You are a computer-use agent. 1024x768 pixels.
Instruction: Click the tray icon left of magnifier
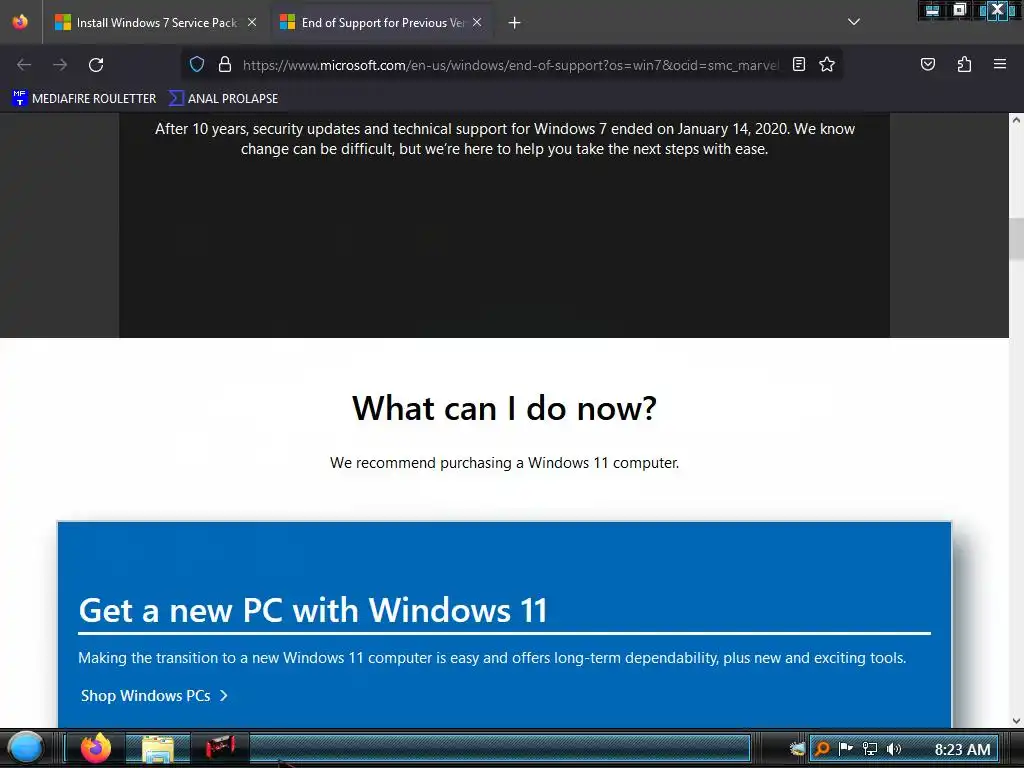pyautogui.click(x=797, y=749)
